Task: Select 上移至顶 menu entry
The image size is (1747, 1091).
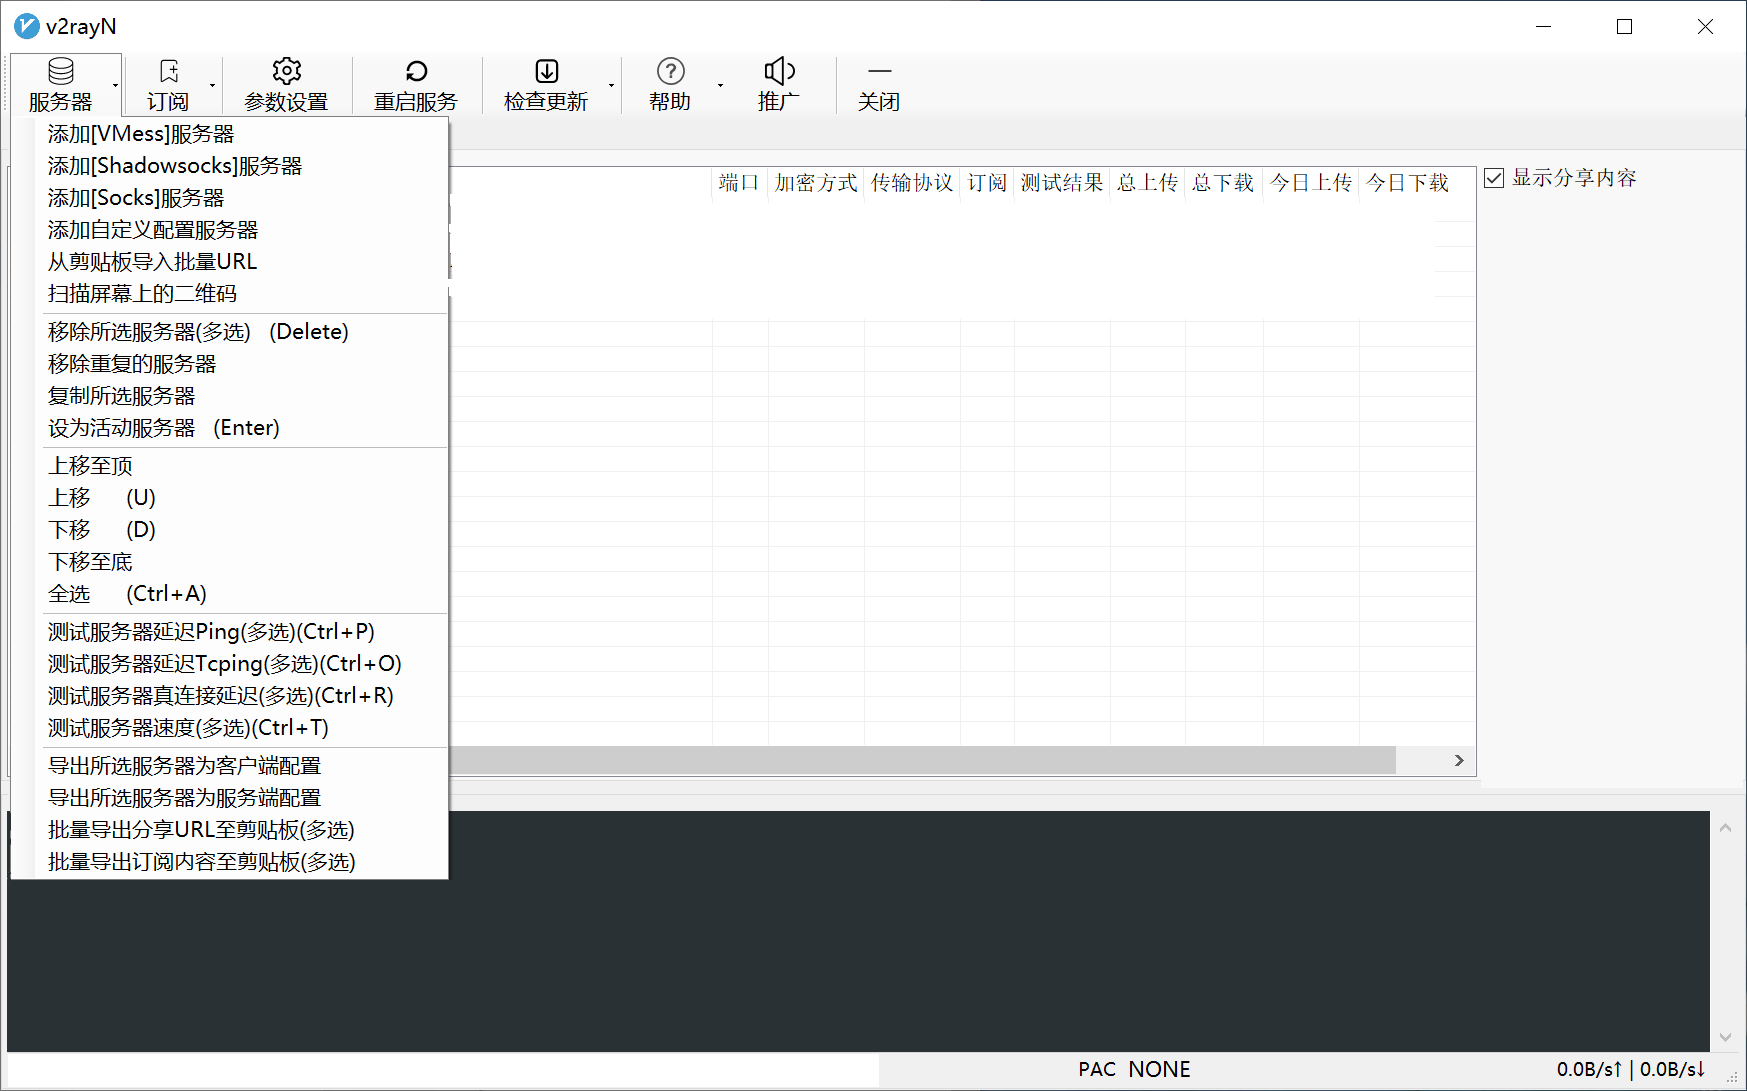Action: click(240, 466)
